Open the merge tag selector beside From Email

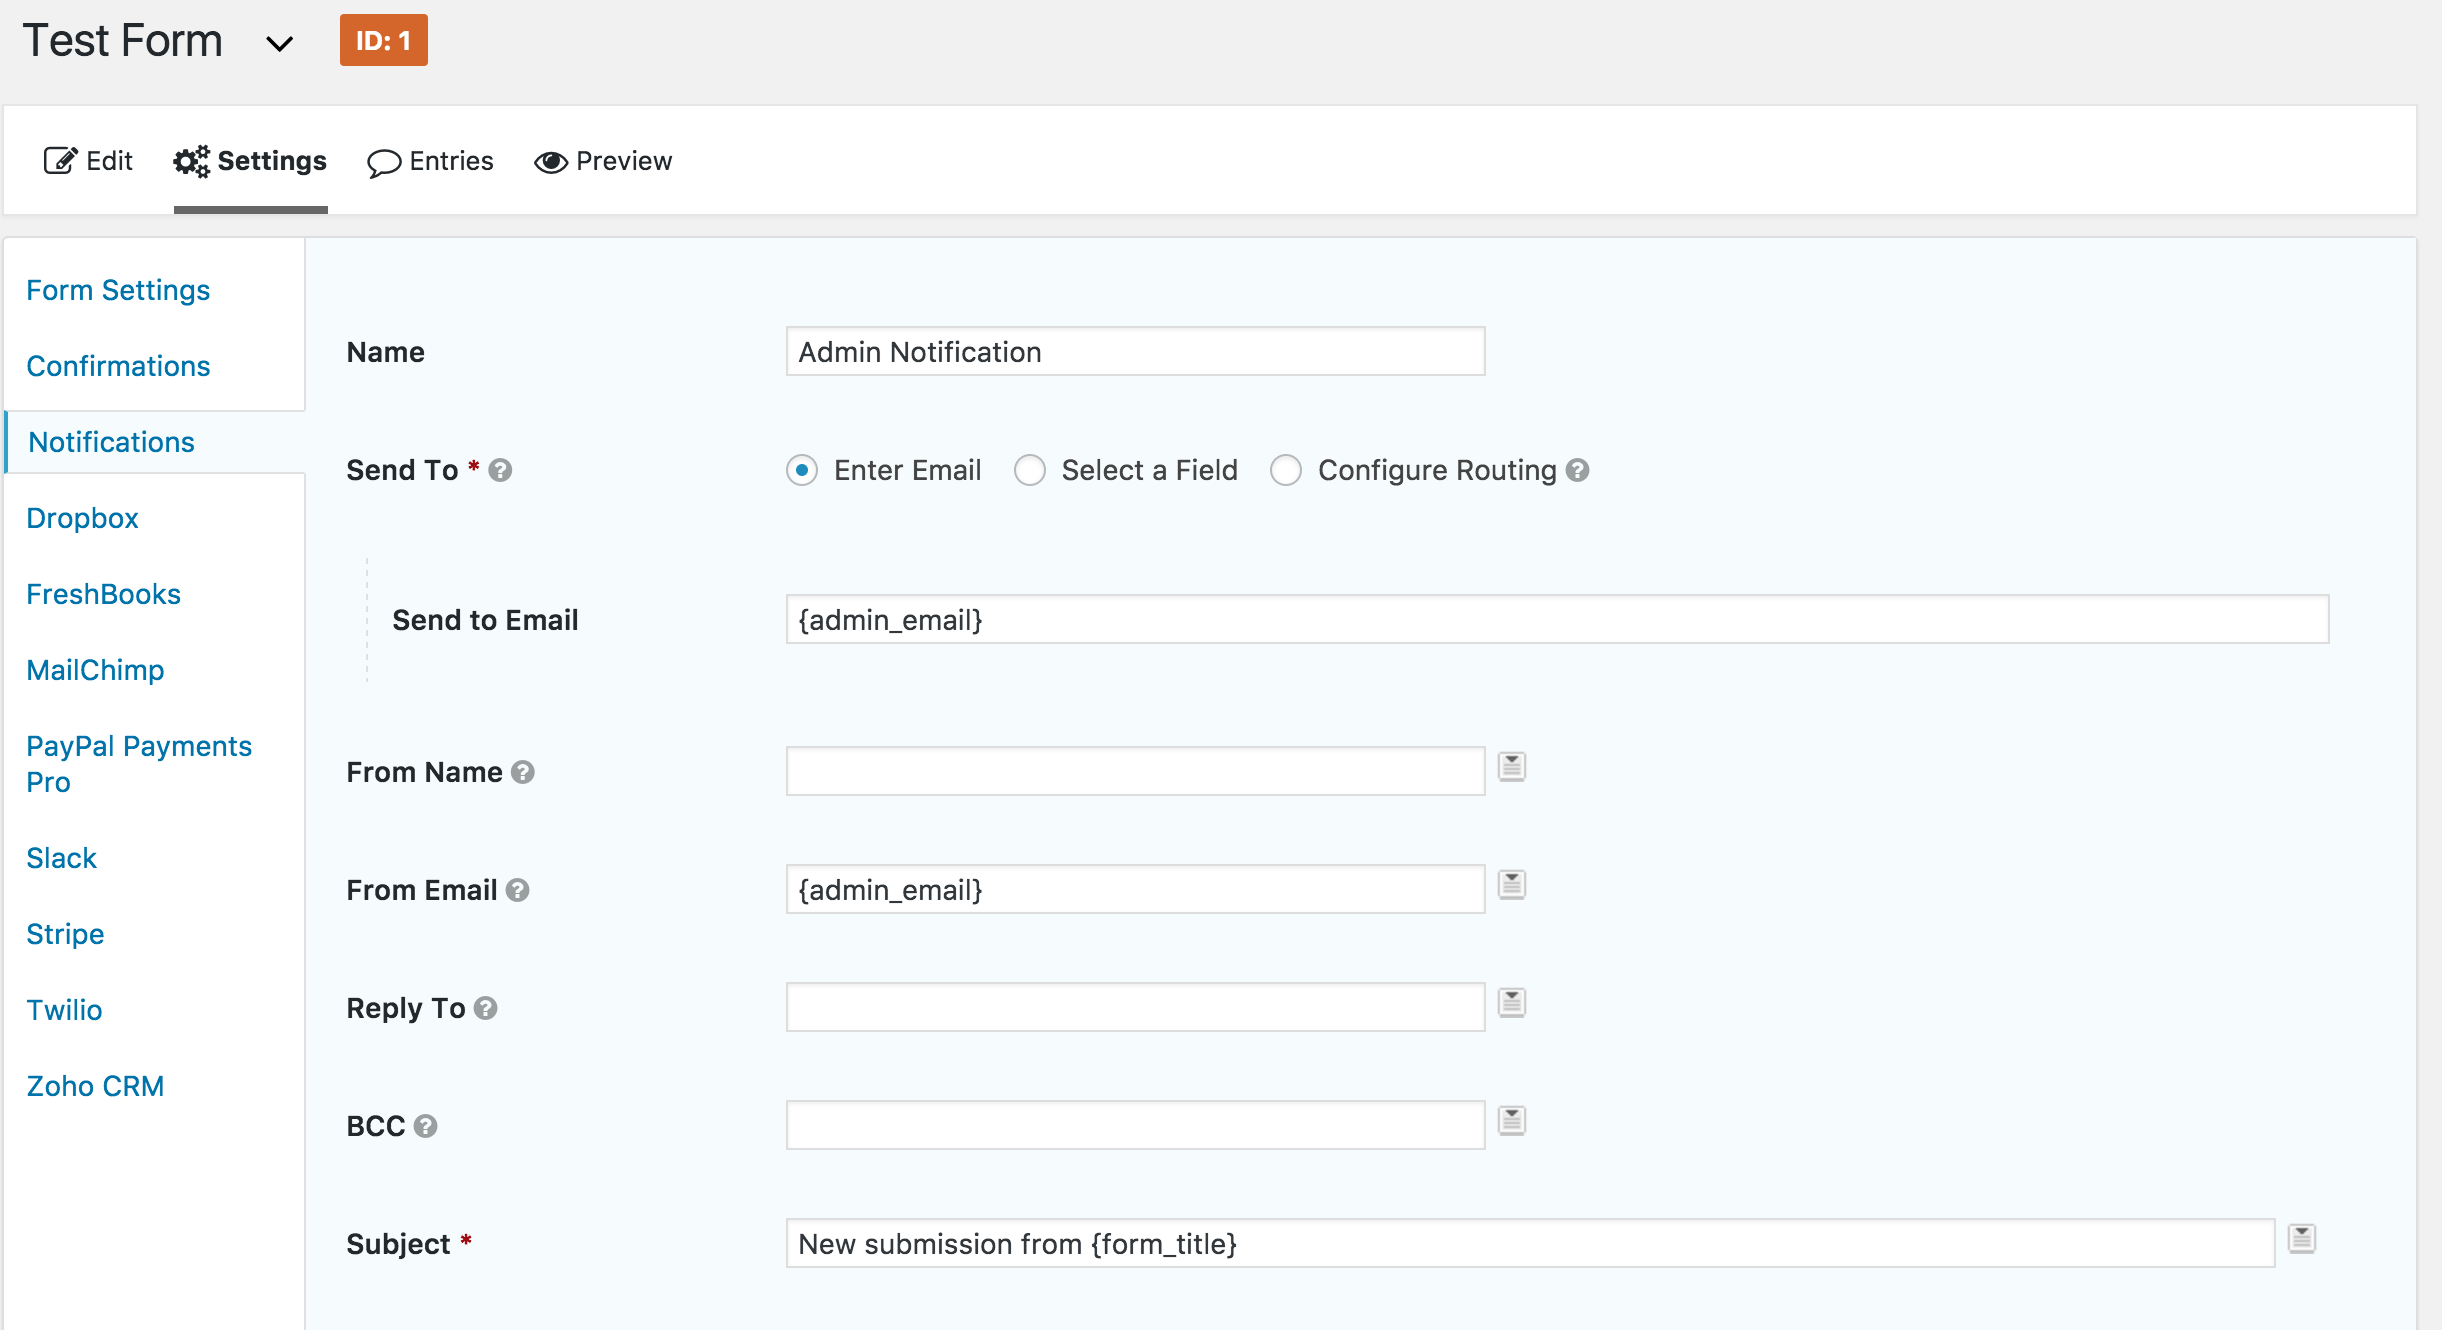click(1511, 885)
